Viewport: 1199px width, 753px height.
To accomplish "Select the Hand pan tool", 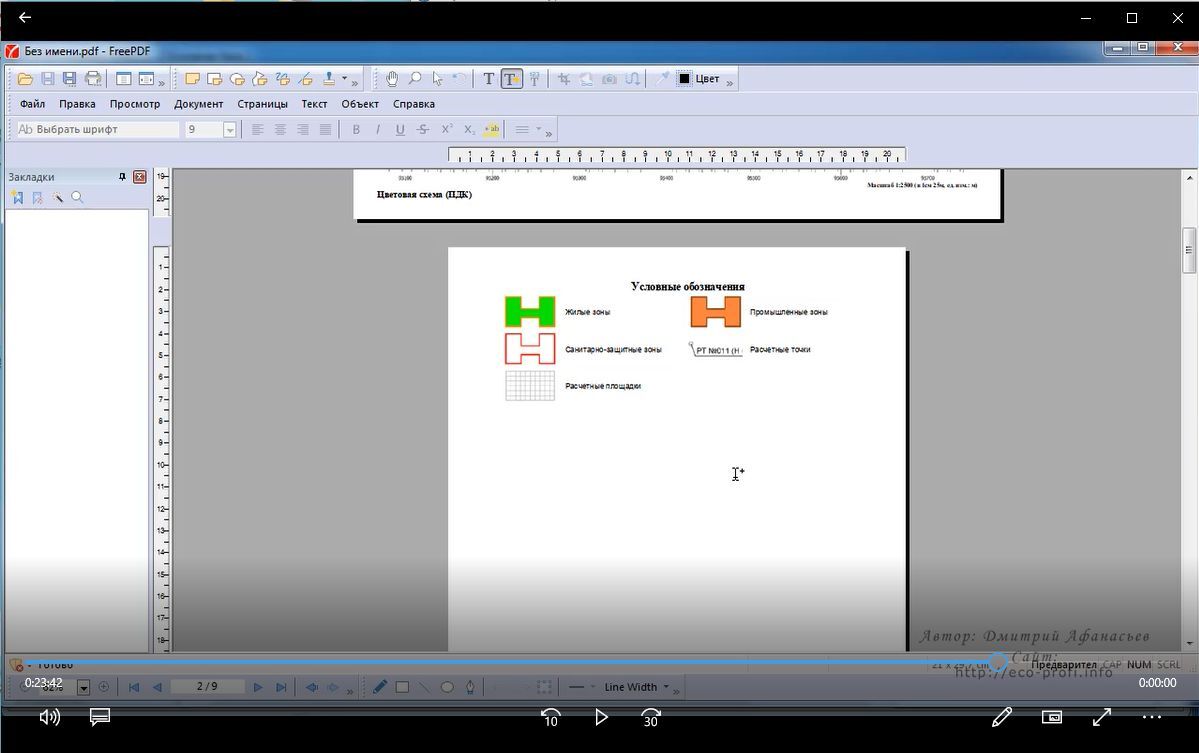I will tap(392, 79).
